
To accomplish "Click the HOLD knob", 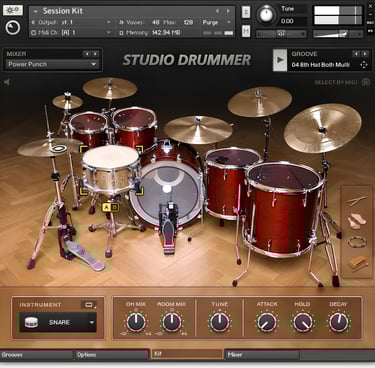I will (303, 322).
